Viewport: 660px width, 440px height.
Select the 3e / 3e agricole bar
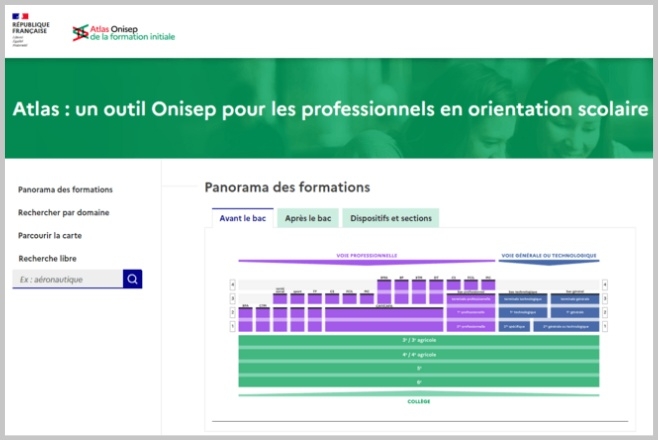(418, 341)
